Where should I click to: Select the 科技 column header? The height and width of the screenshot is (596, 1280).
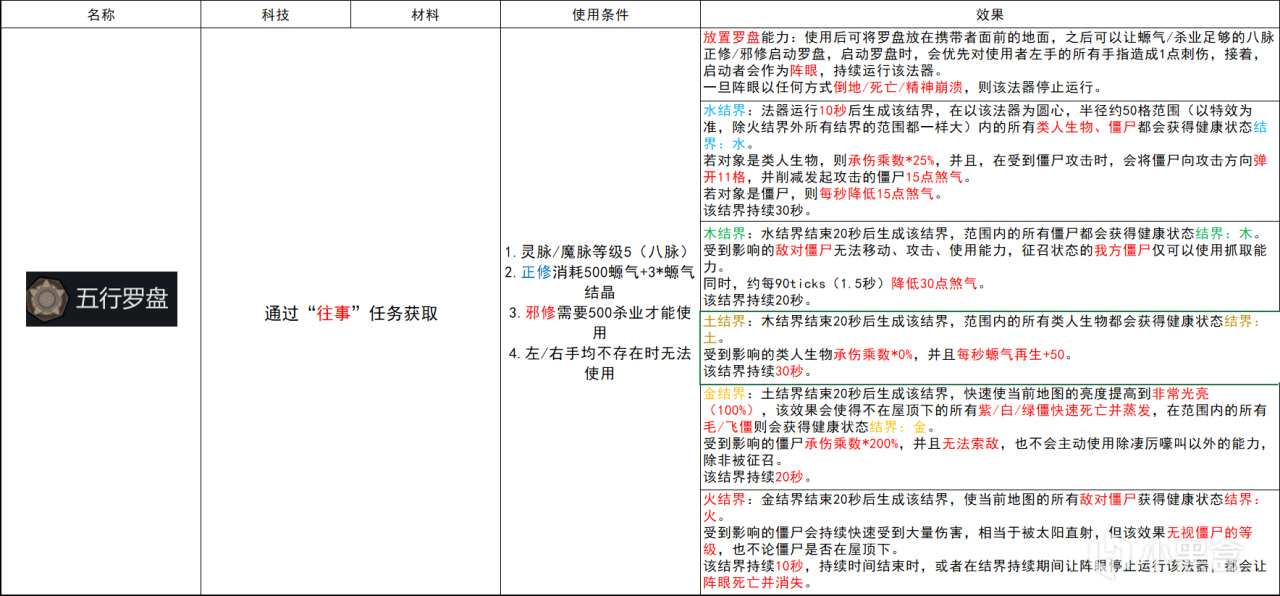click(x=275, y=14)
